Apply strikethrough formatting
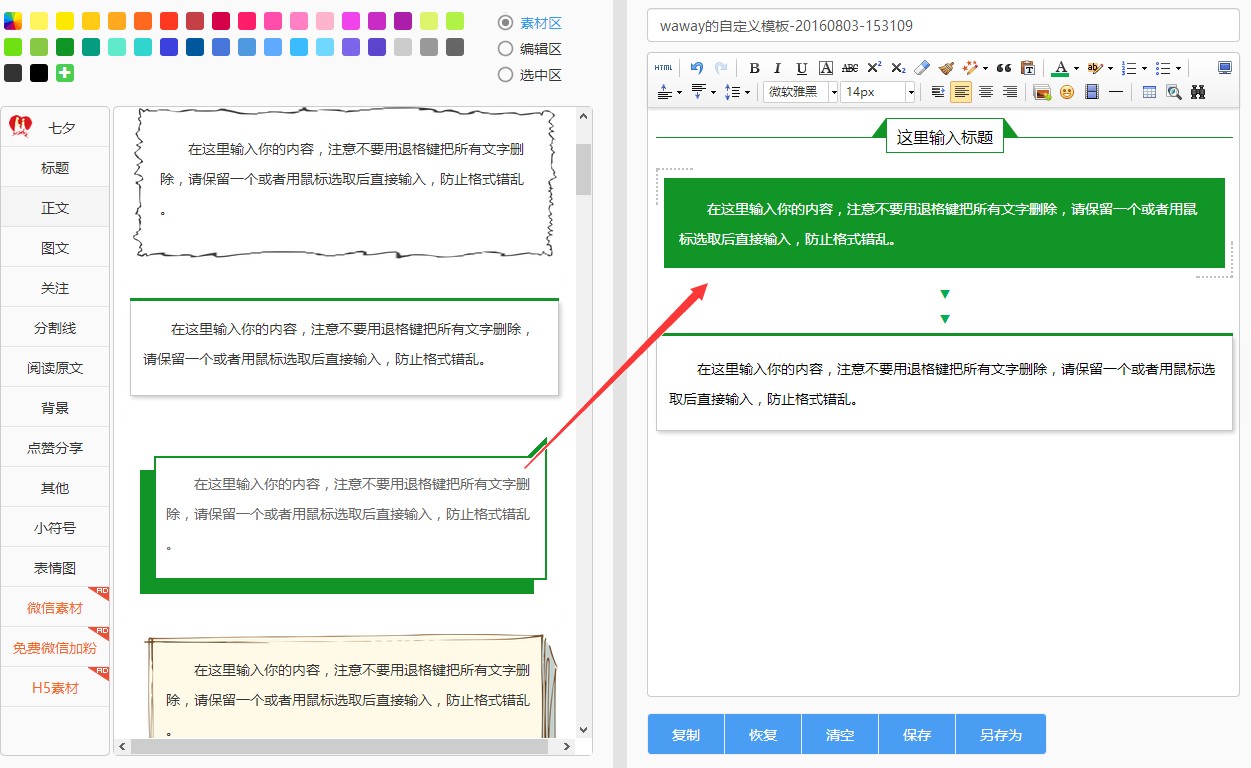This screenshot has width=1251, height=768. pos(850,68)
